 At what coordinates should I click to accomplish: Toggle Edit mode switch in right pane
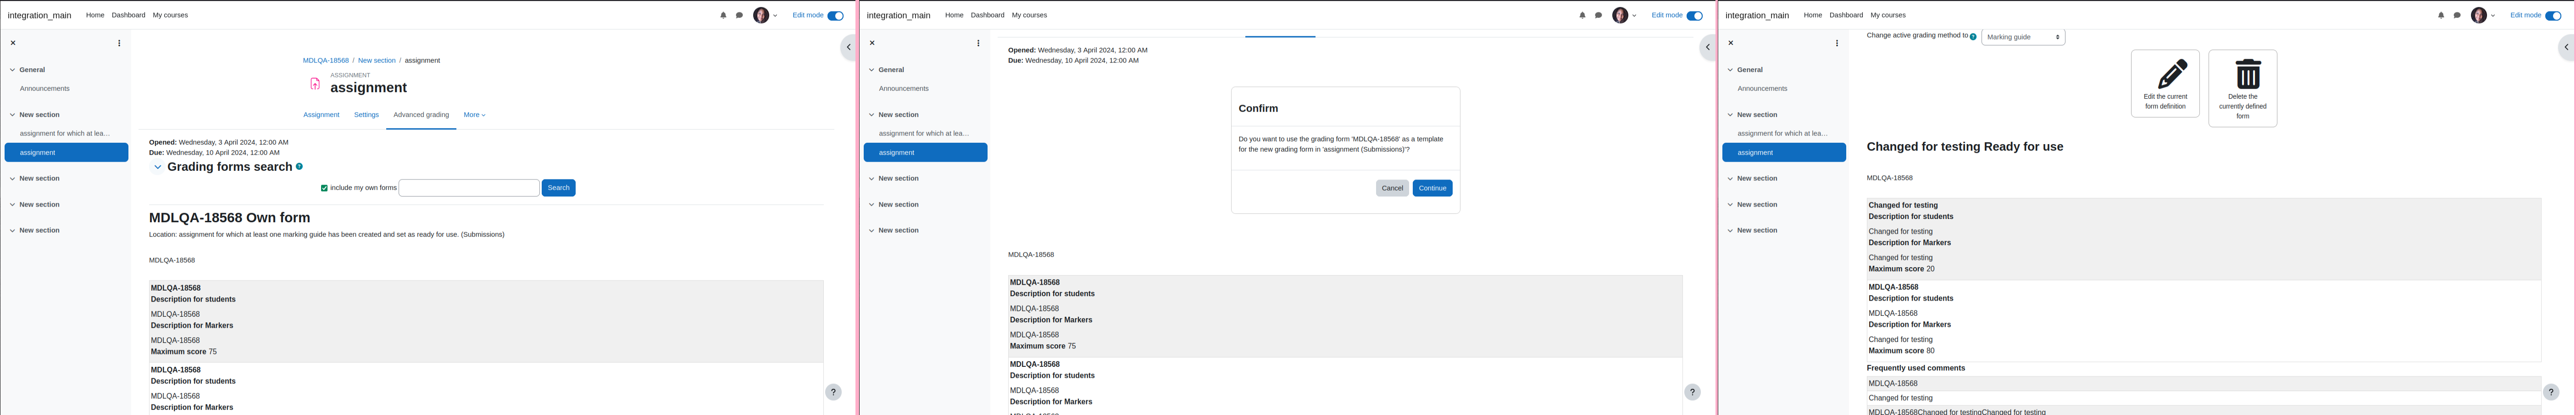coord(2553,15)
